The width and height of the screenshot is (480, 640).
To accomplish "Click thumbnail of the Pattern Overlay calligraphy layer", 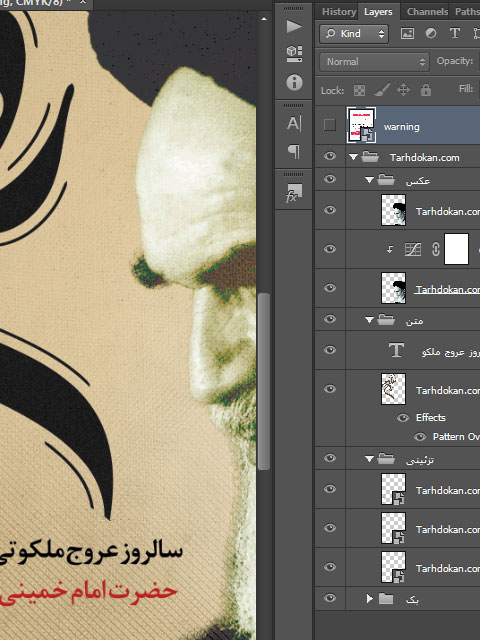I will (x=393, y=389).
